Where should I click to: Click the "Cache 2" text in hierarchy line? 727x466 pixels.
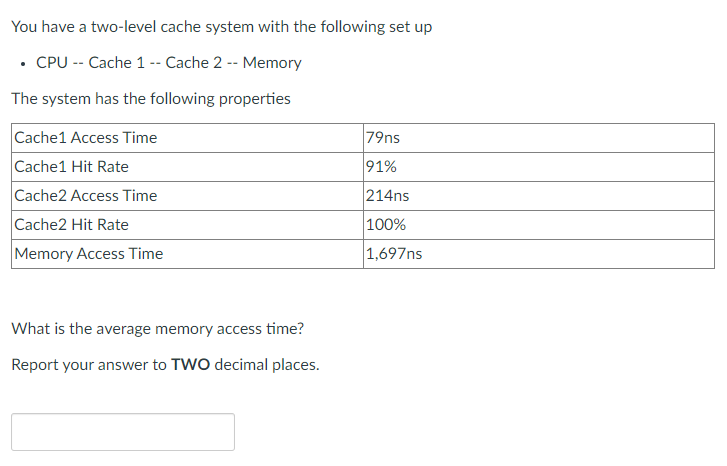[x=193, y=63]
